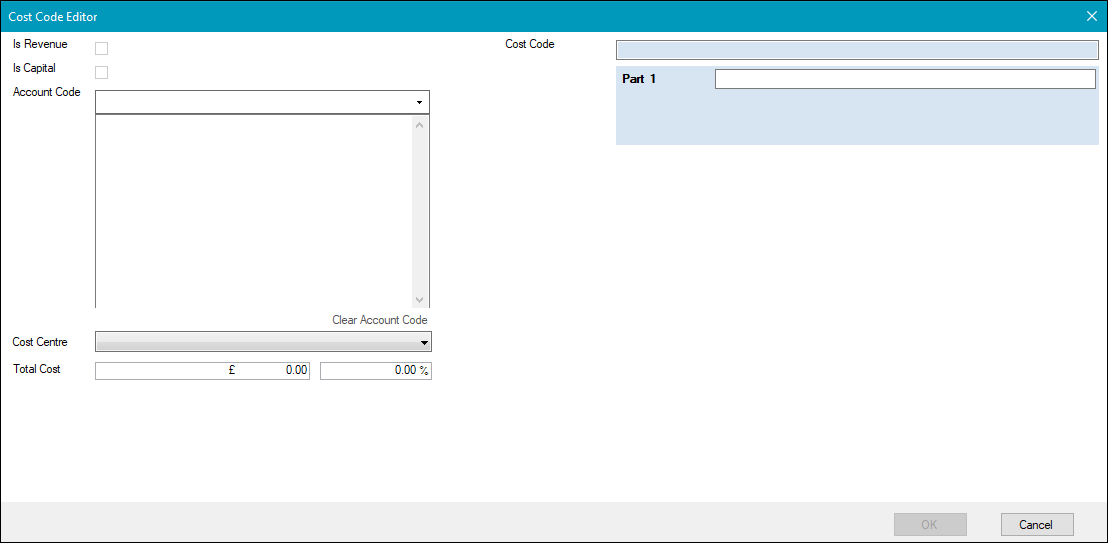Close the Cost Code Editor window

pyautogui.click(x=1091, y=16)
